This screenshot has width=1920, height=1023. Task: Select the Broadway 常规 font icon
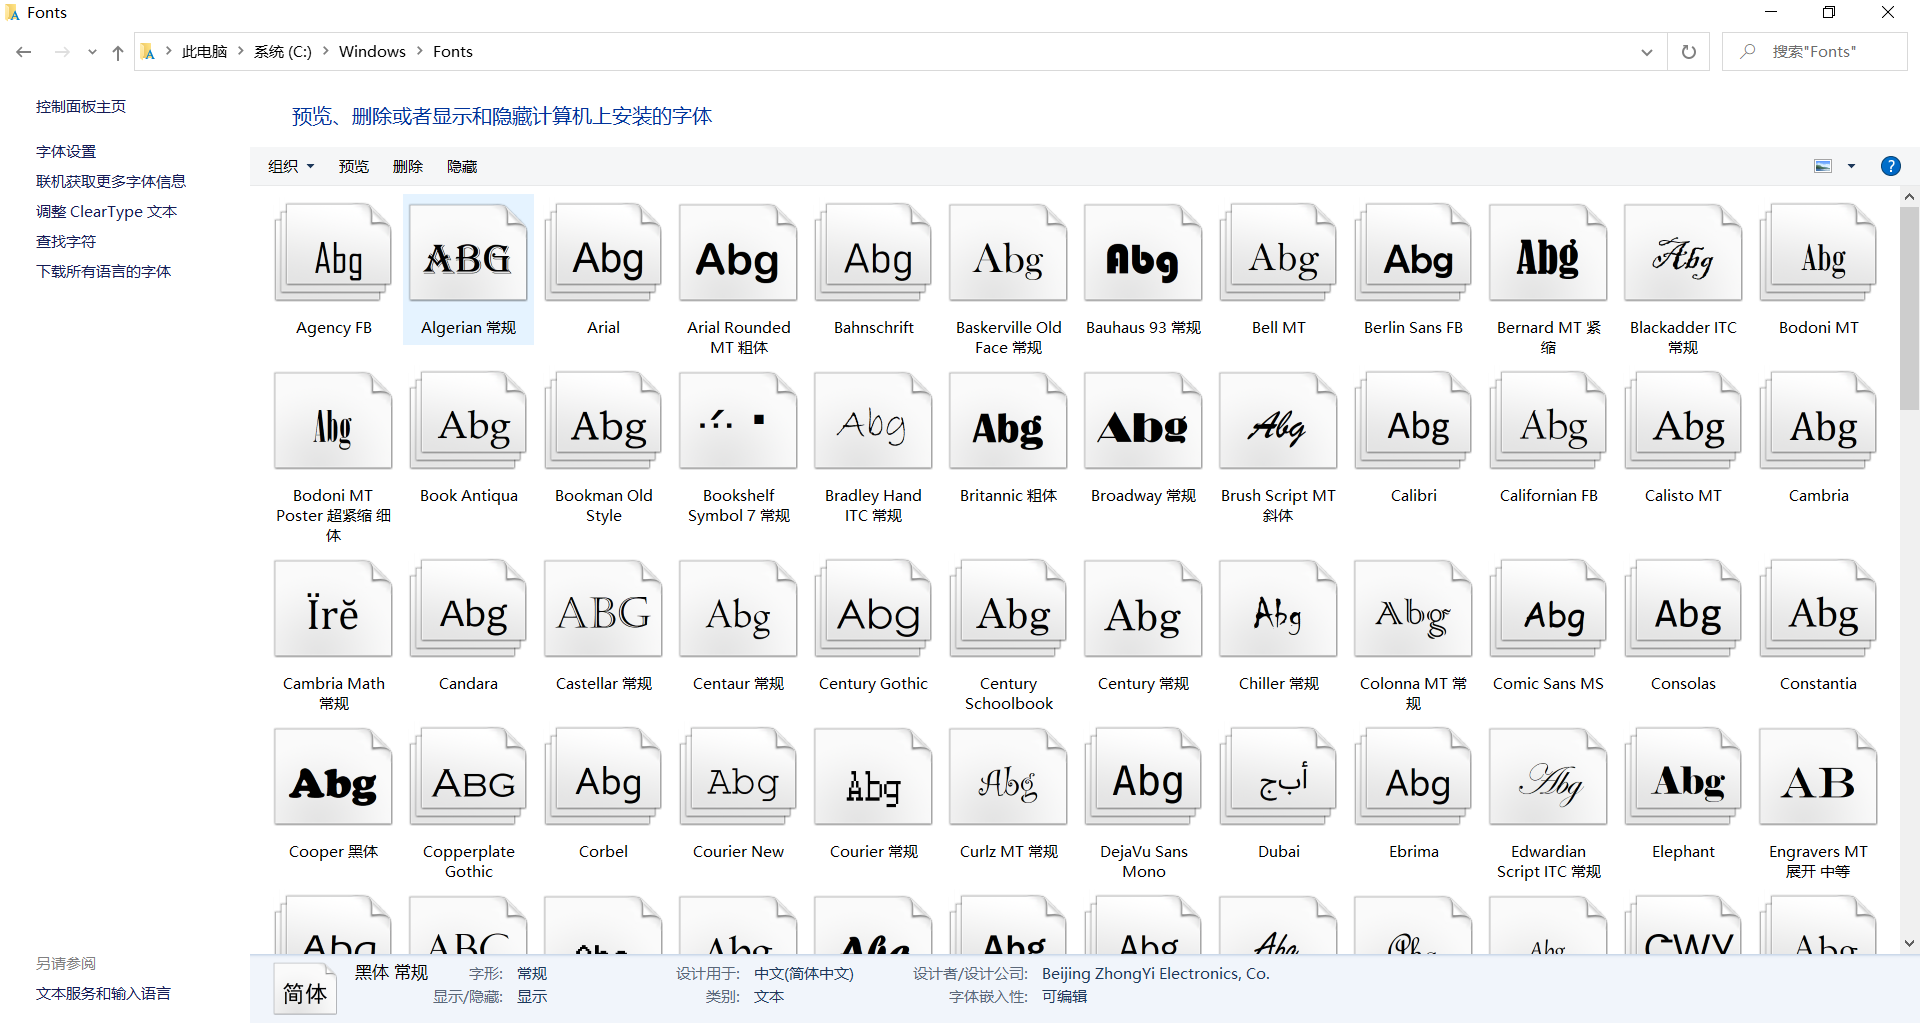click(1143, 421)
